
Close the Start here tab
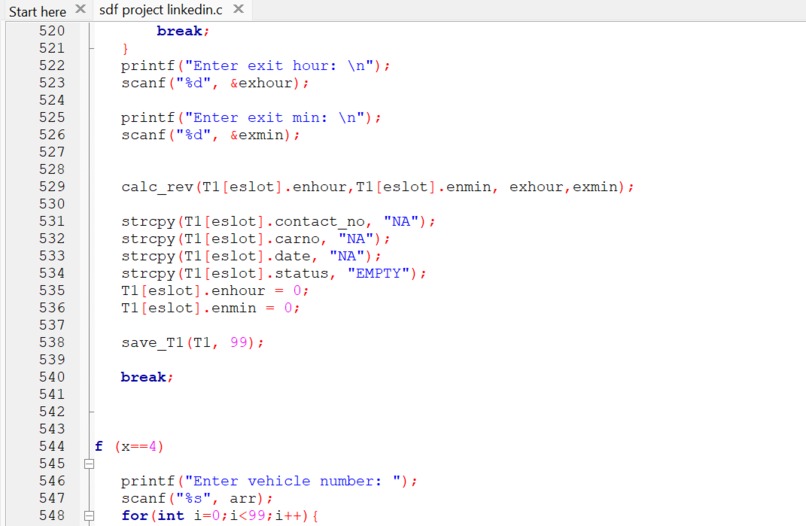tap(80, 9)
